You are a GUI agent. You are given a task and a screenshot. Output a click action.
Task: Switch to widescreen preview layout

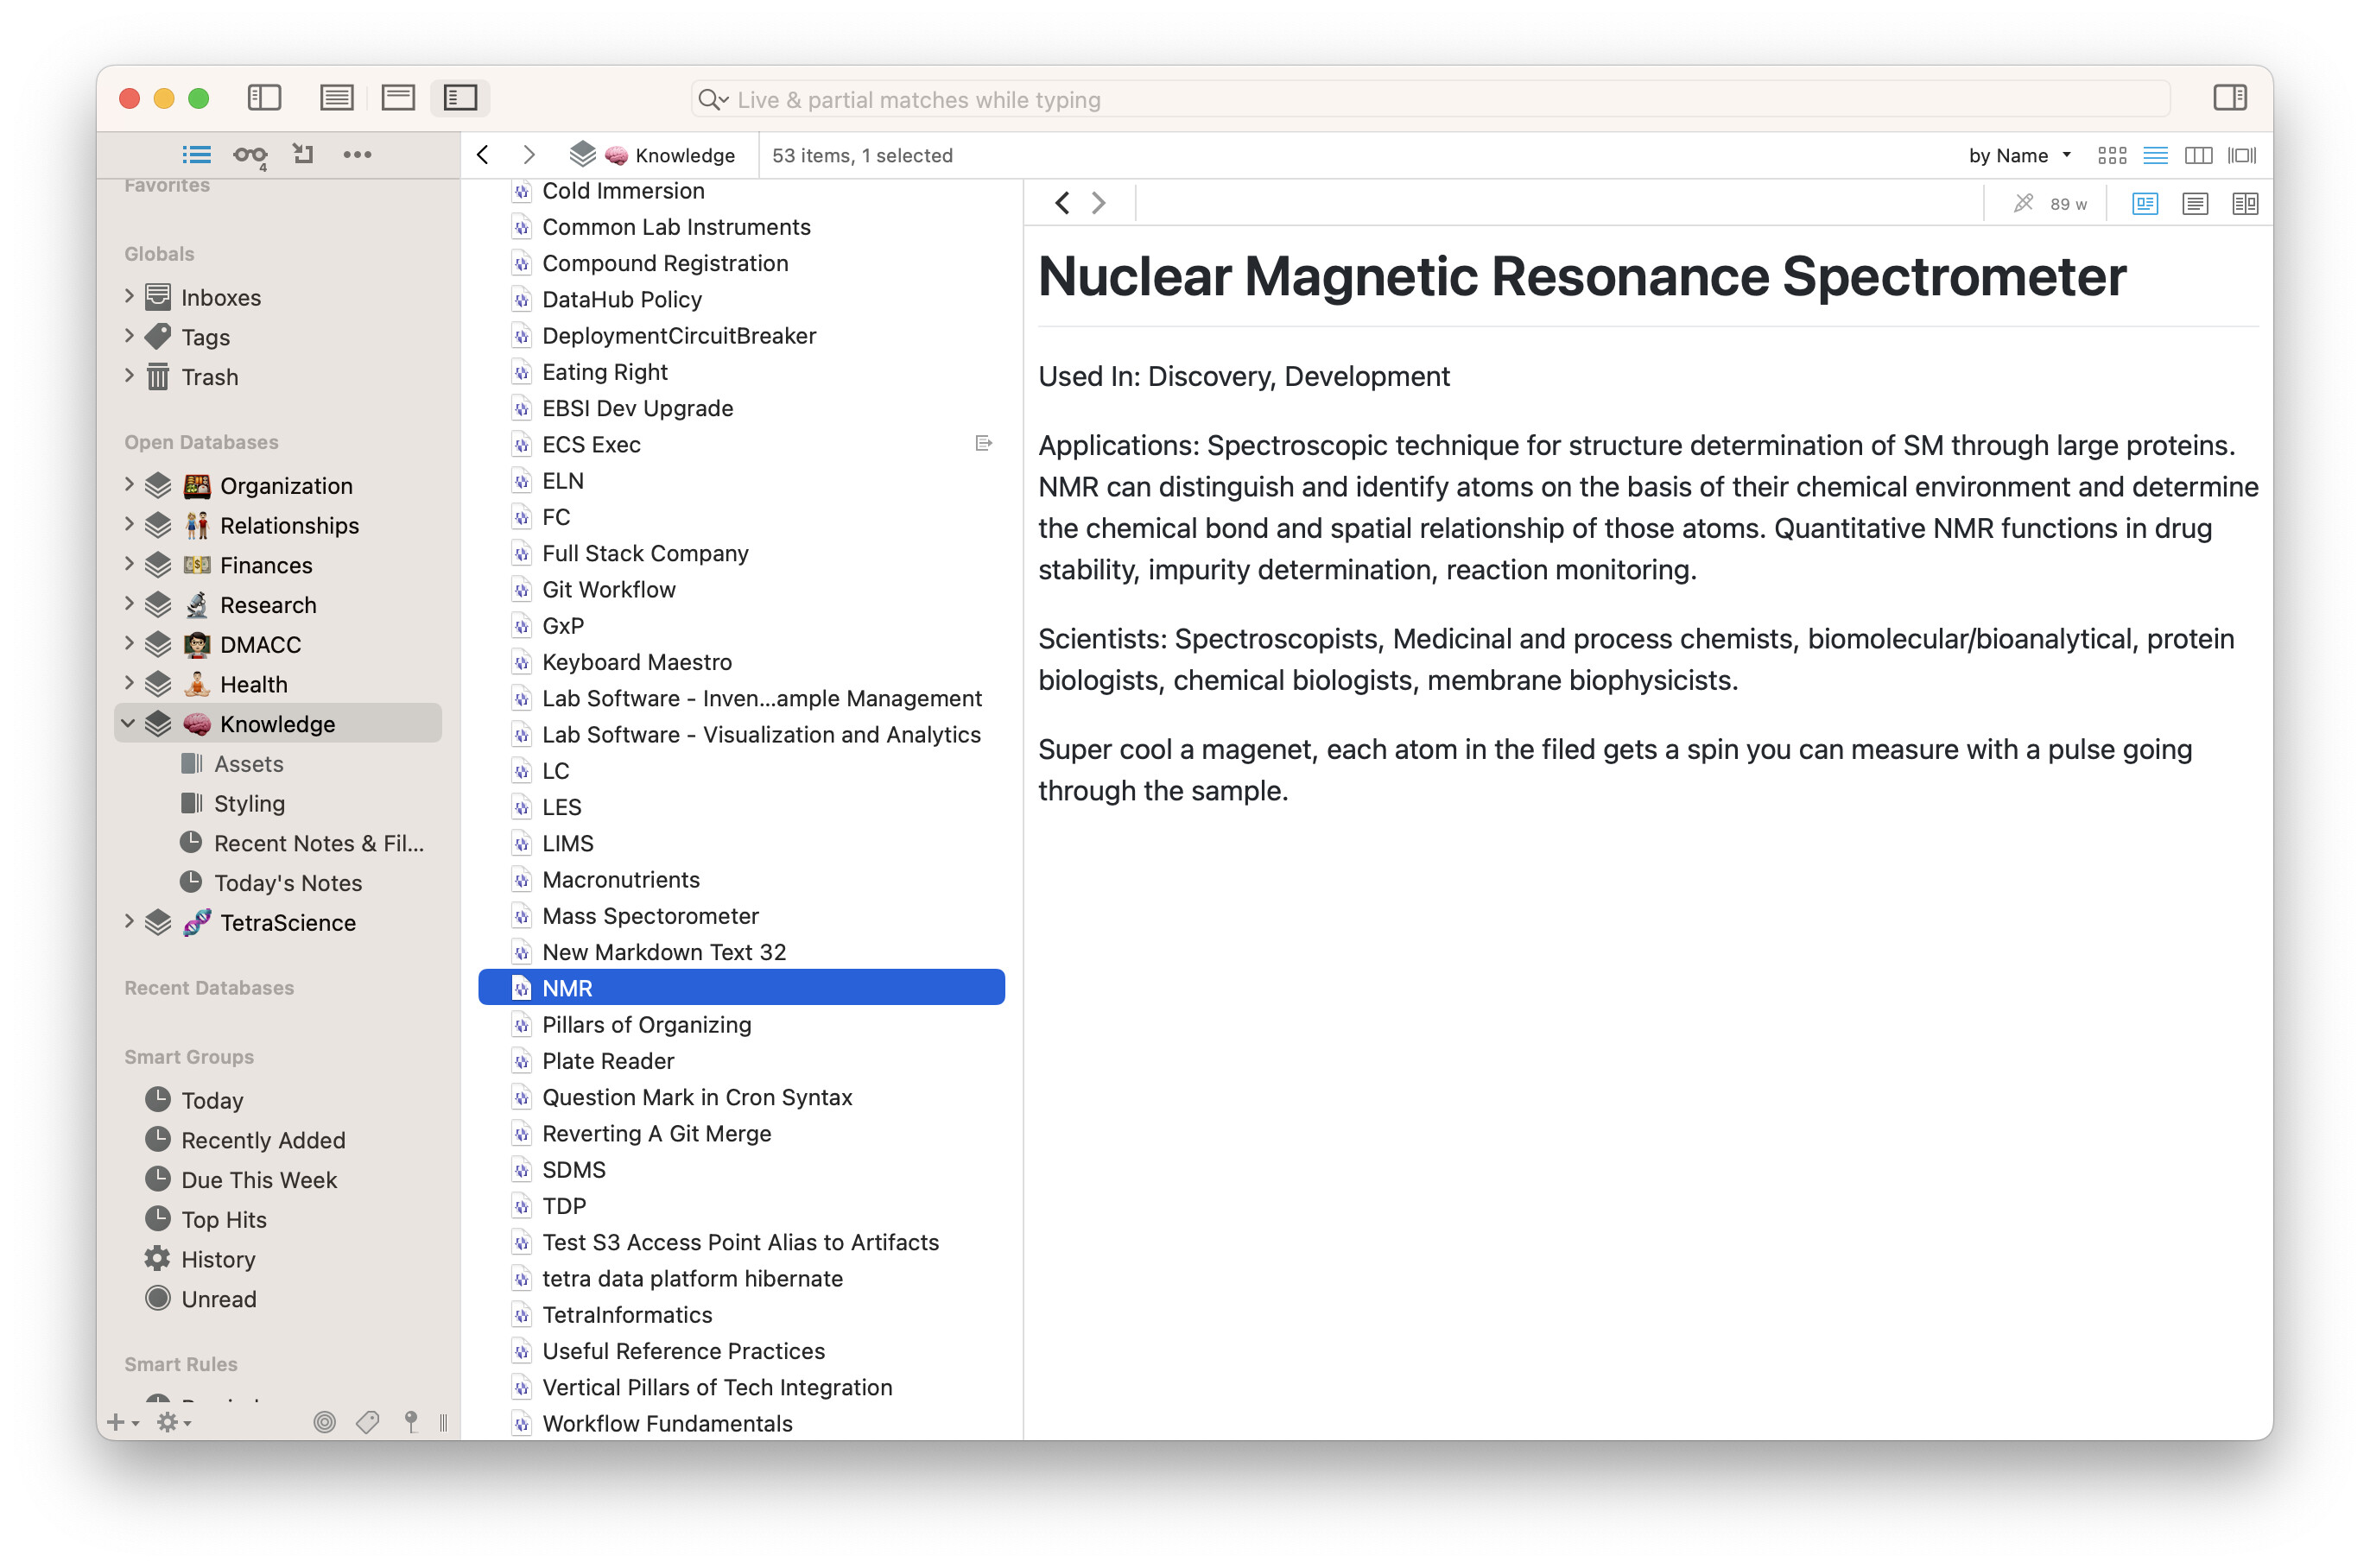pos(460,97)
